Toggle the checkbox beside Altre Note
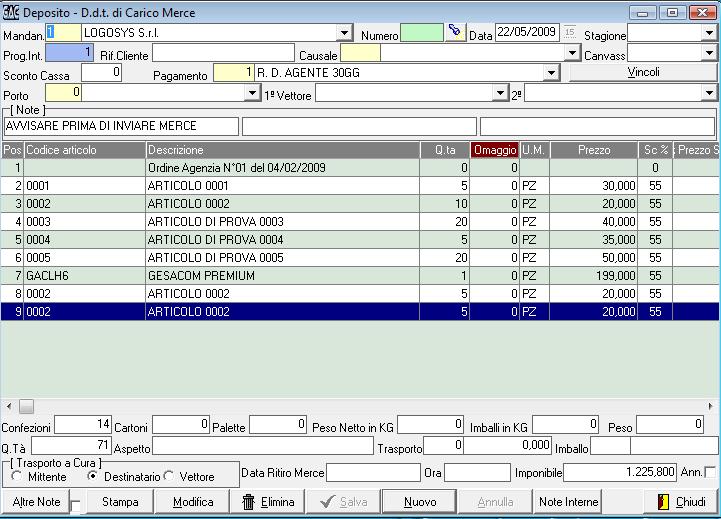721x519 pixels. click(x=76, y=506)
